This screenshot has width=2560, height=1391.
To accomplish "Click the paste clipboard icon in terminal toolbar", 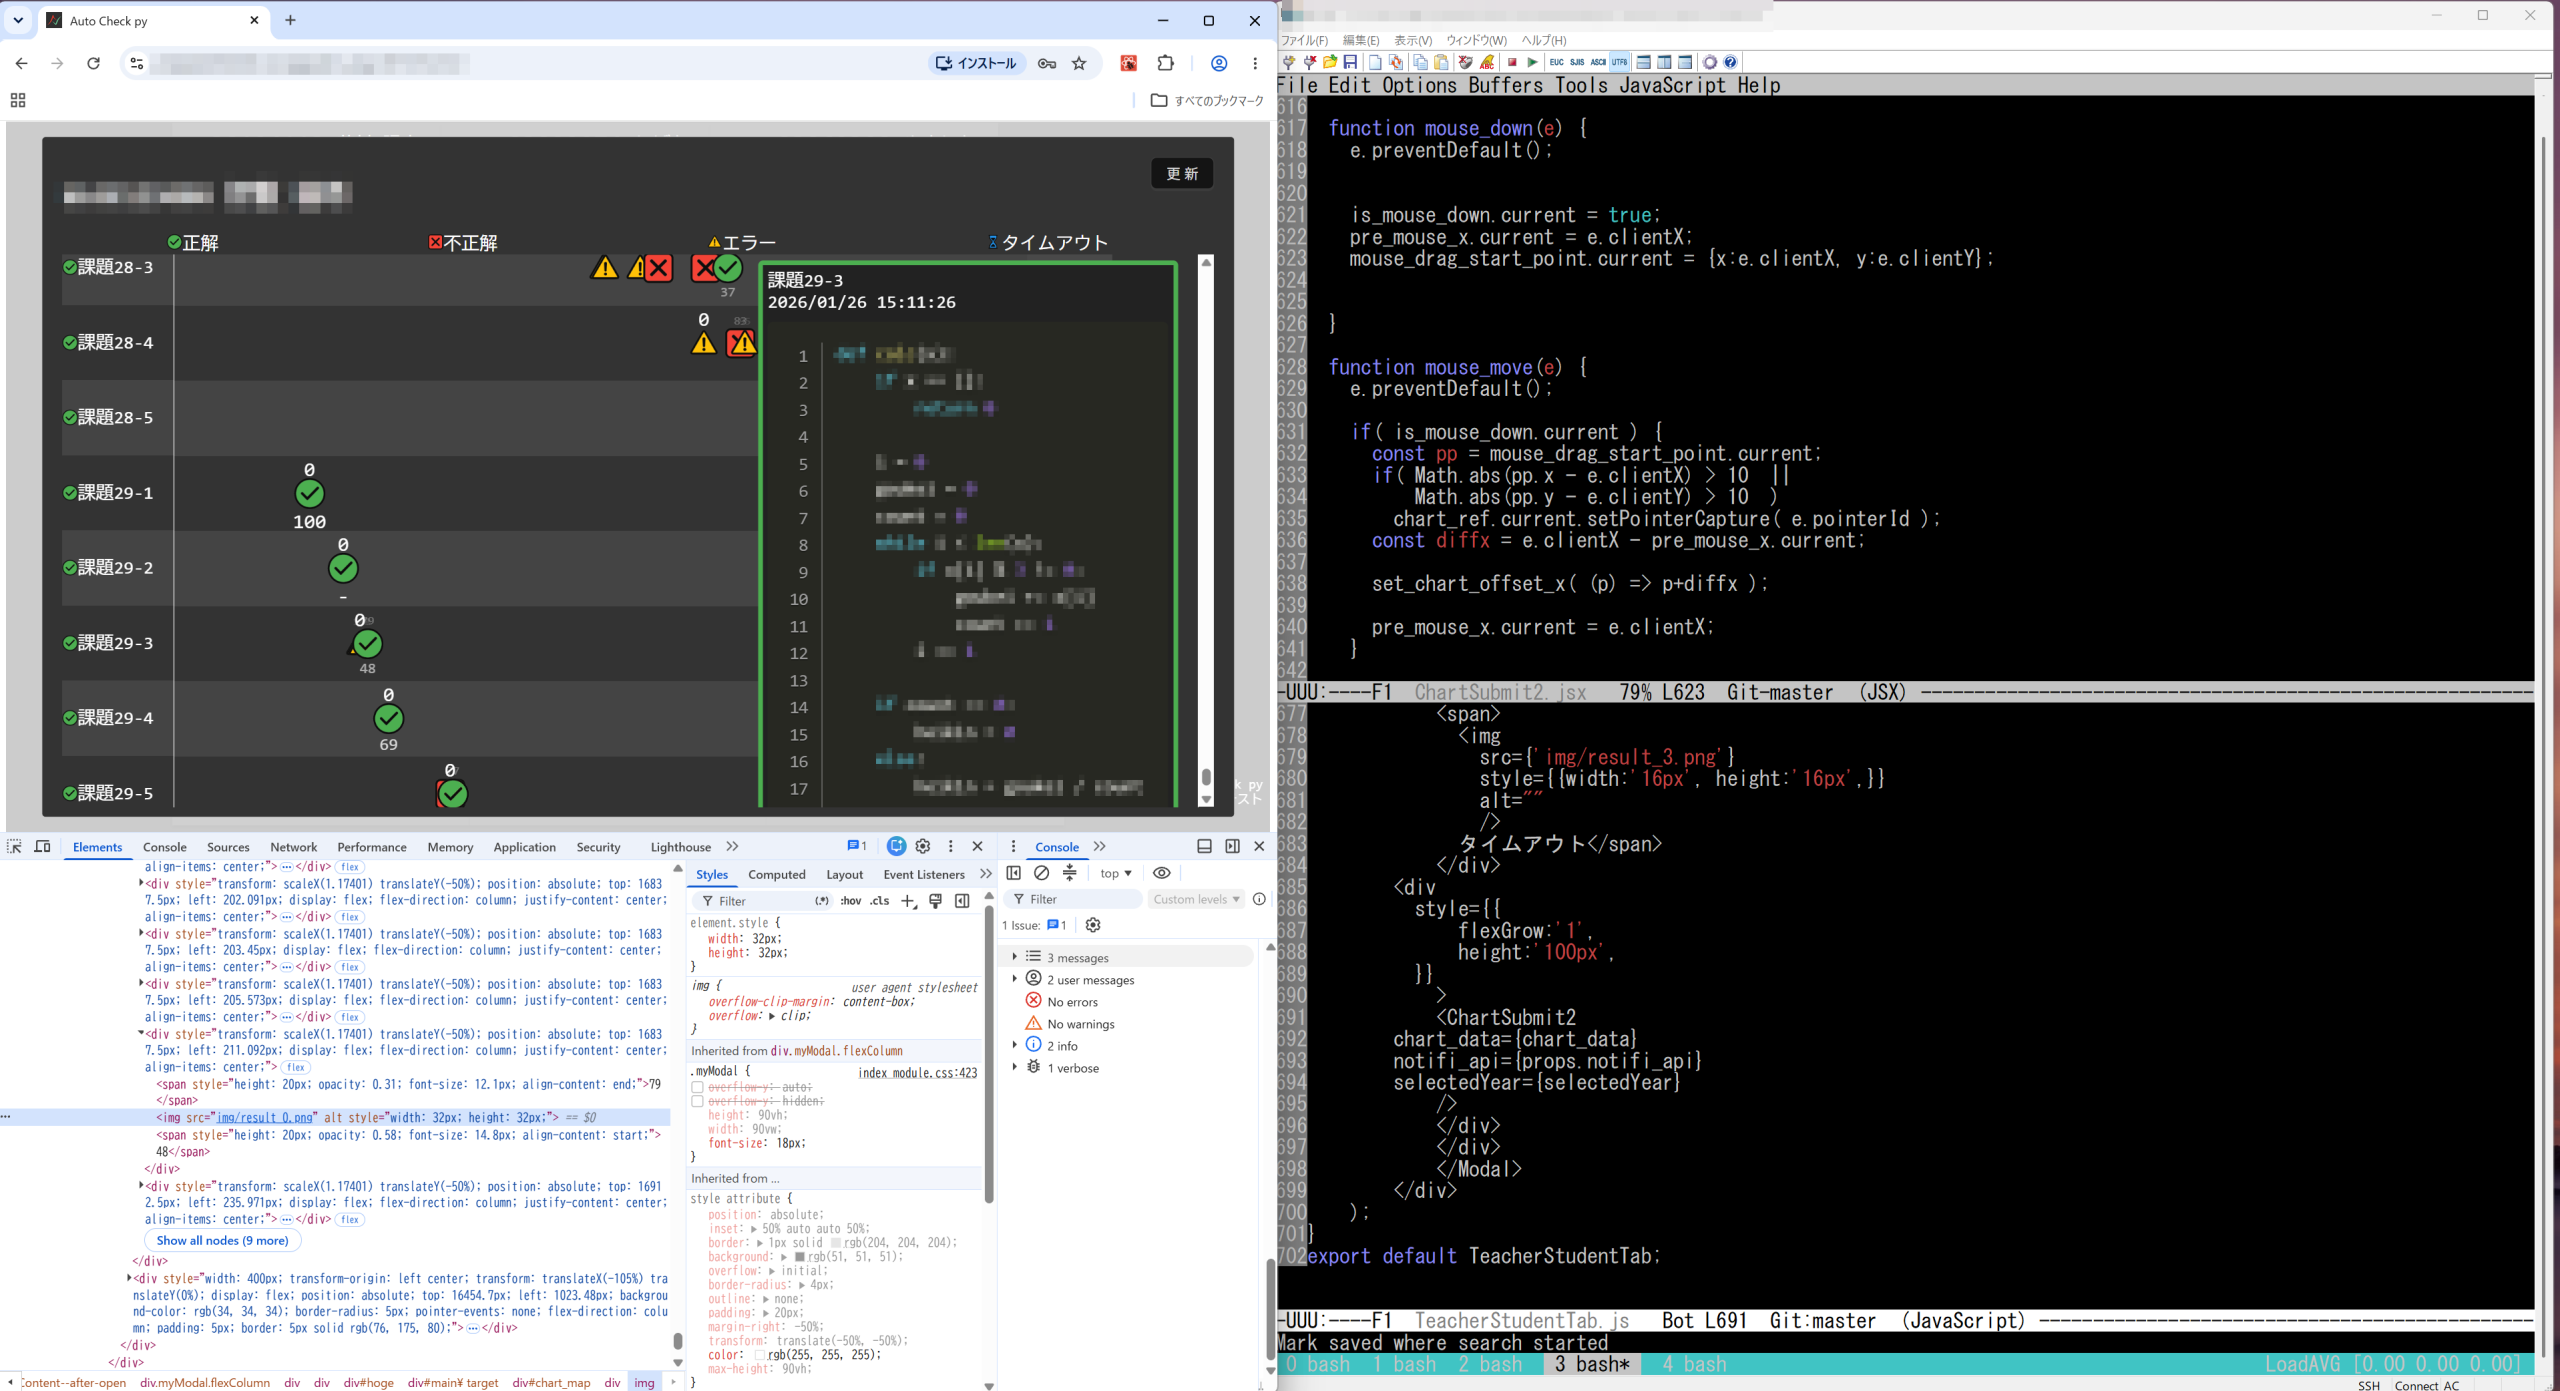I will coord(1441,62).
